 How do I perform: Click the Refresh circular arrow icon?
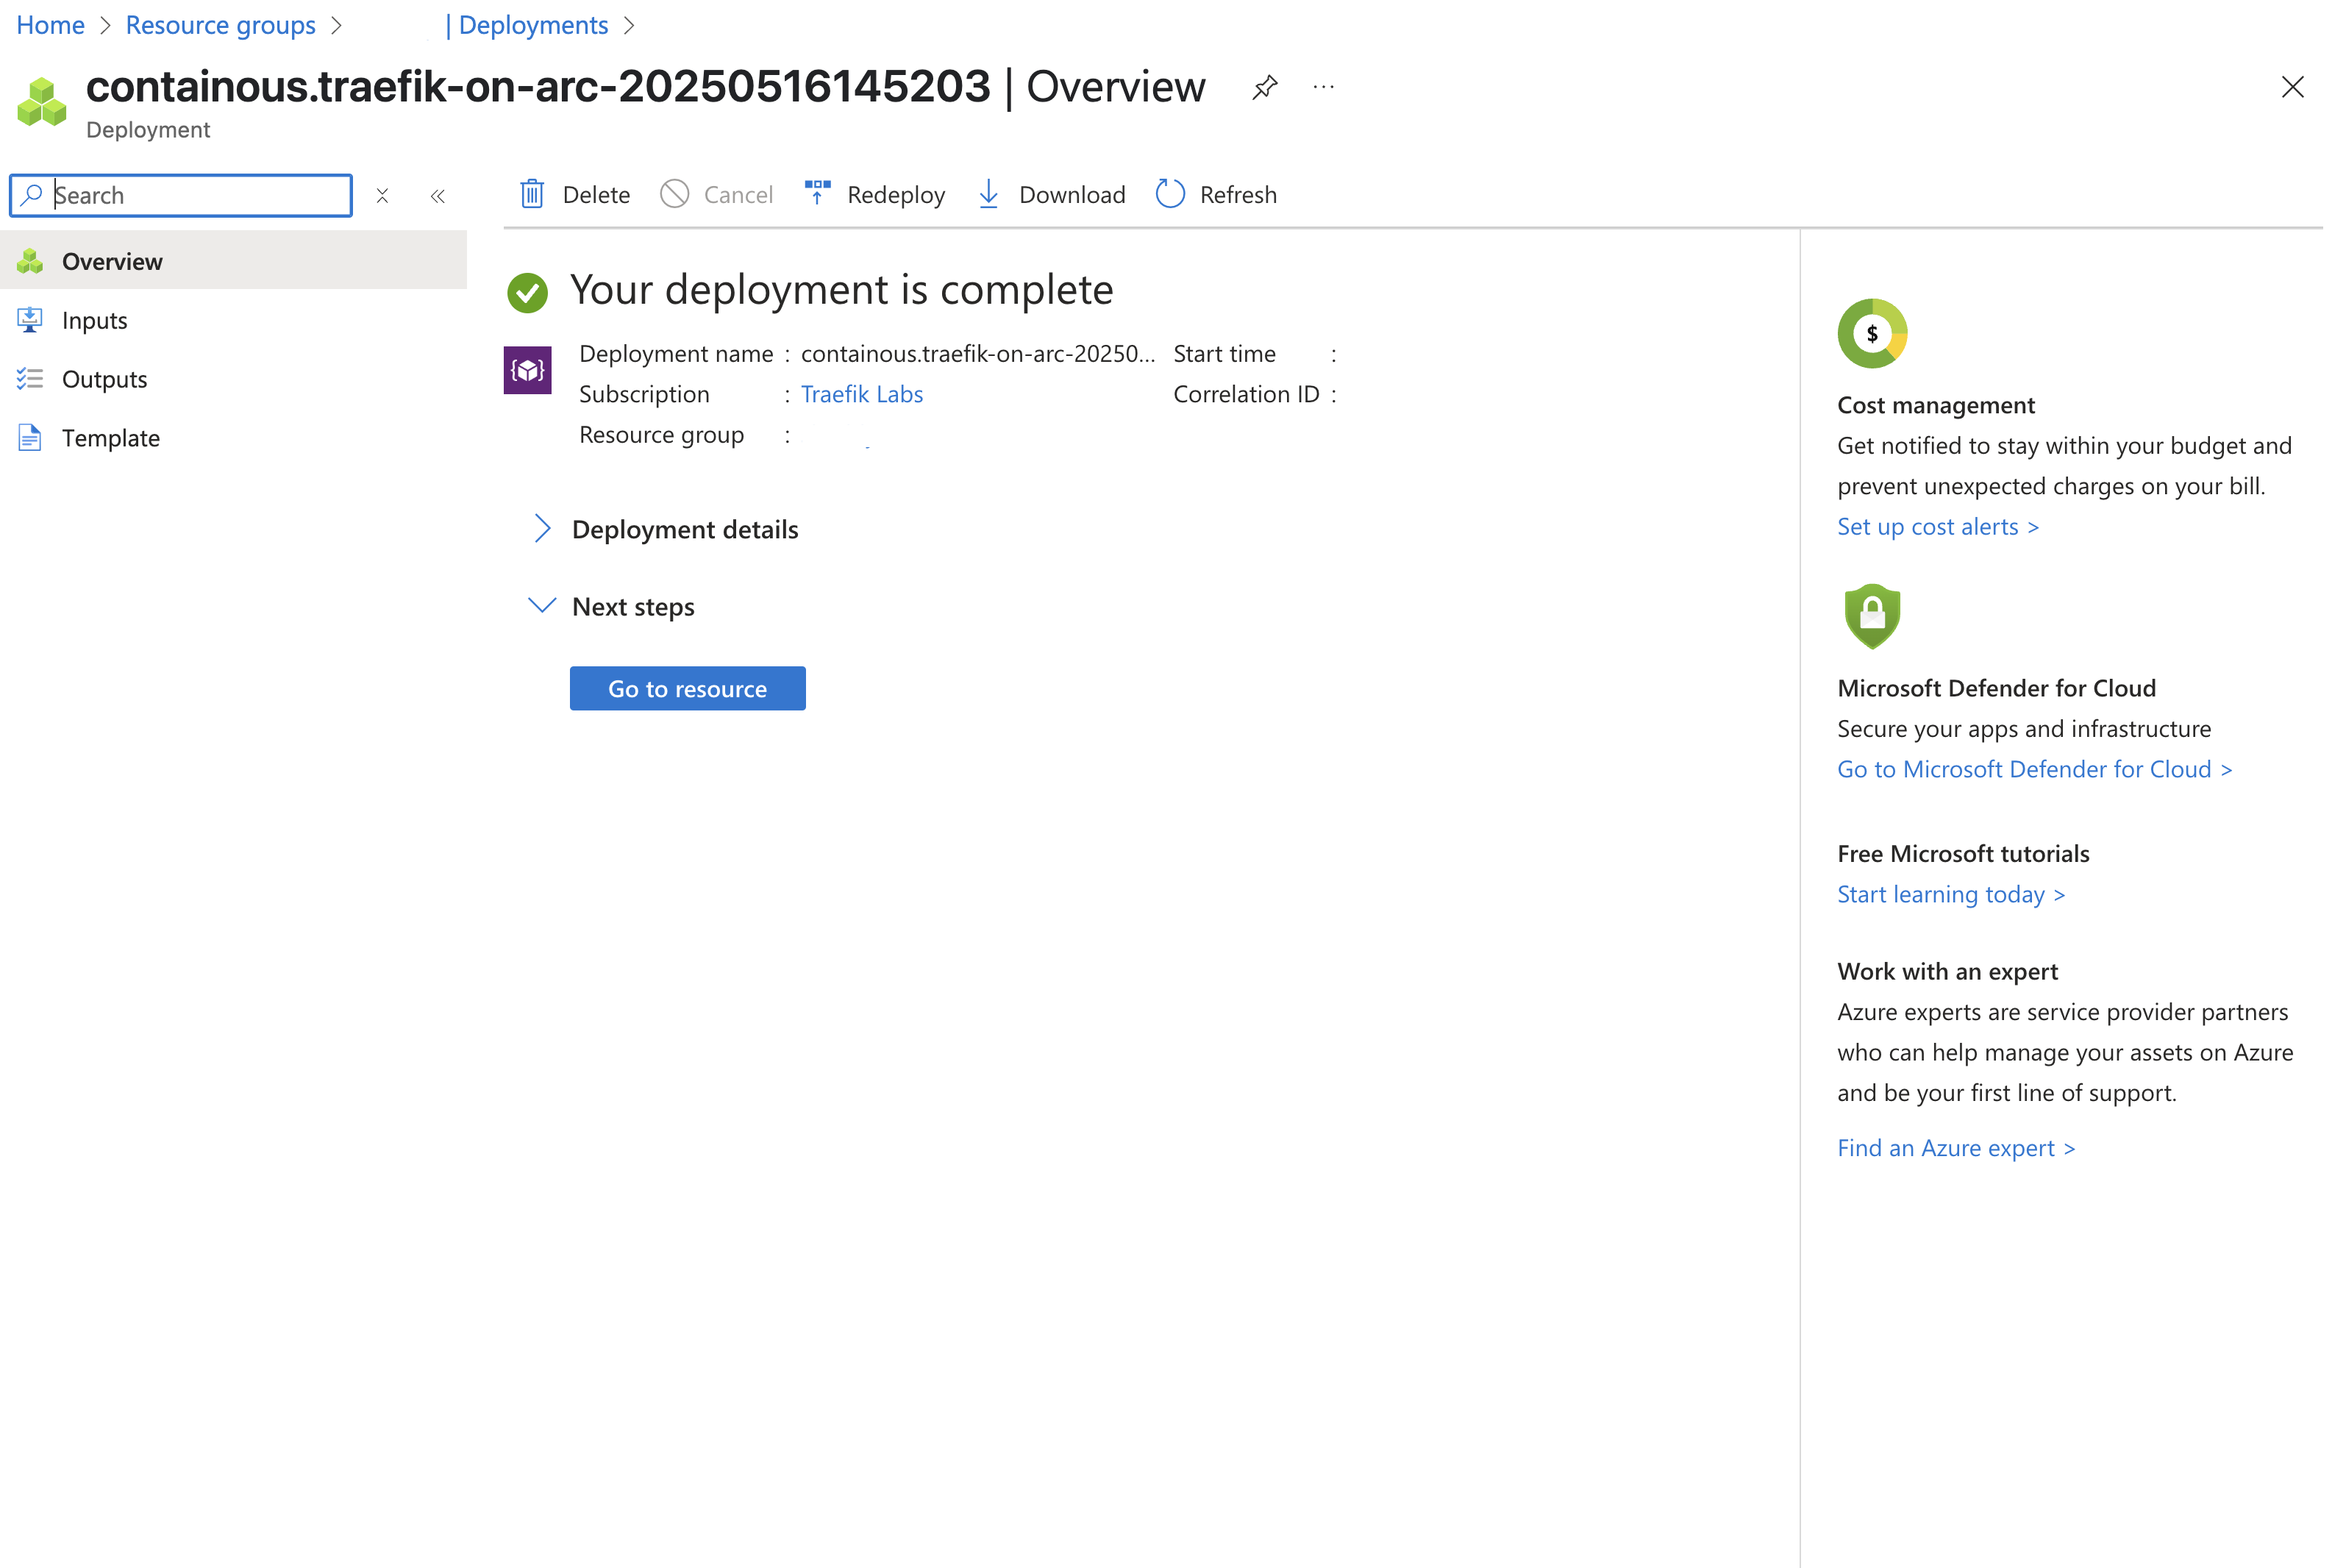click(x=1170, y=194)
